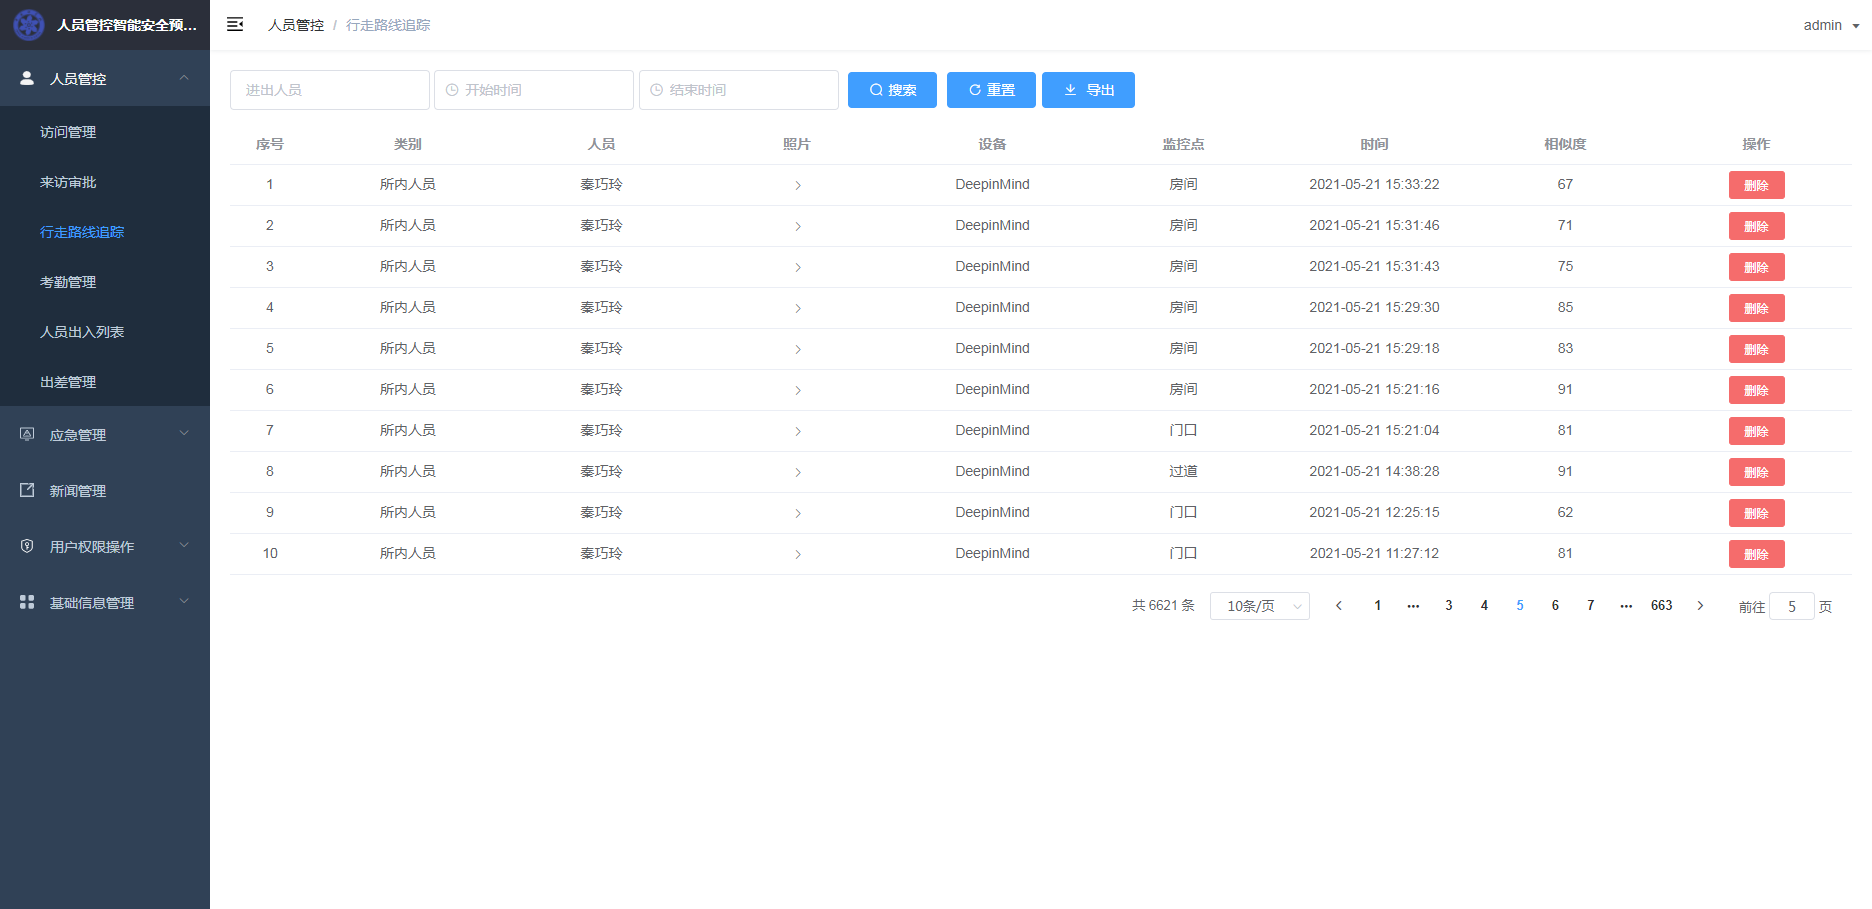Open the admin user dropdown
Screen dimensions: 1872x909
[x=1830, y=25]
